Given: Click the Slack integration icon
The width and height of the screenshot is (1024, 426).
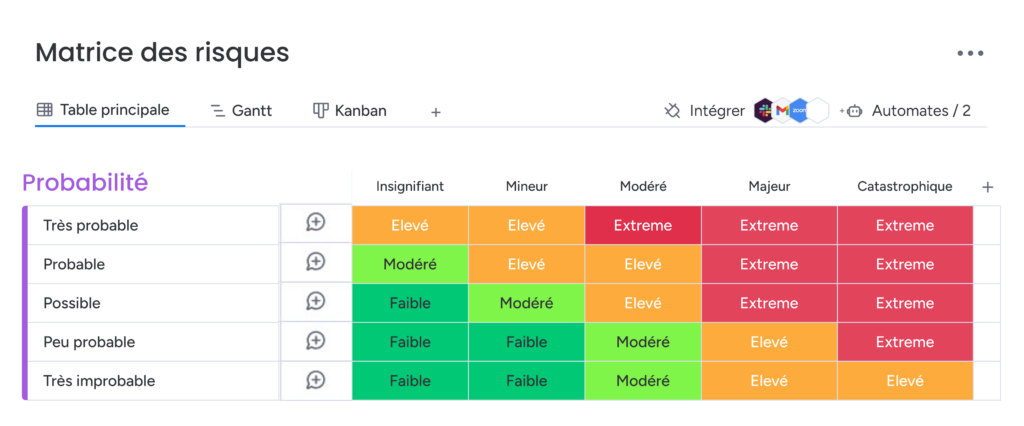Looking at the screenshot, I should tap(763, 110).
